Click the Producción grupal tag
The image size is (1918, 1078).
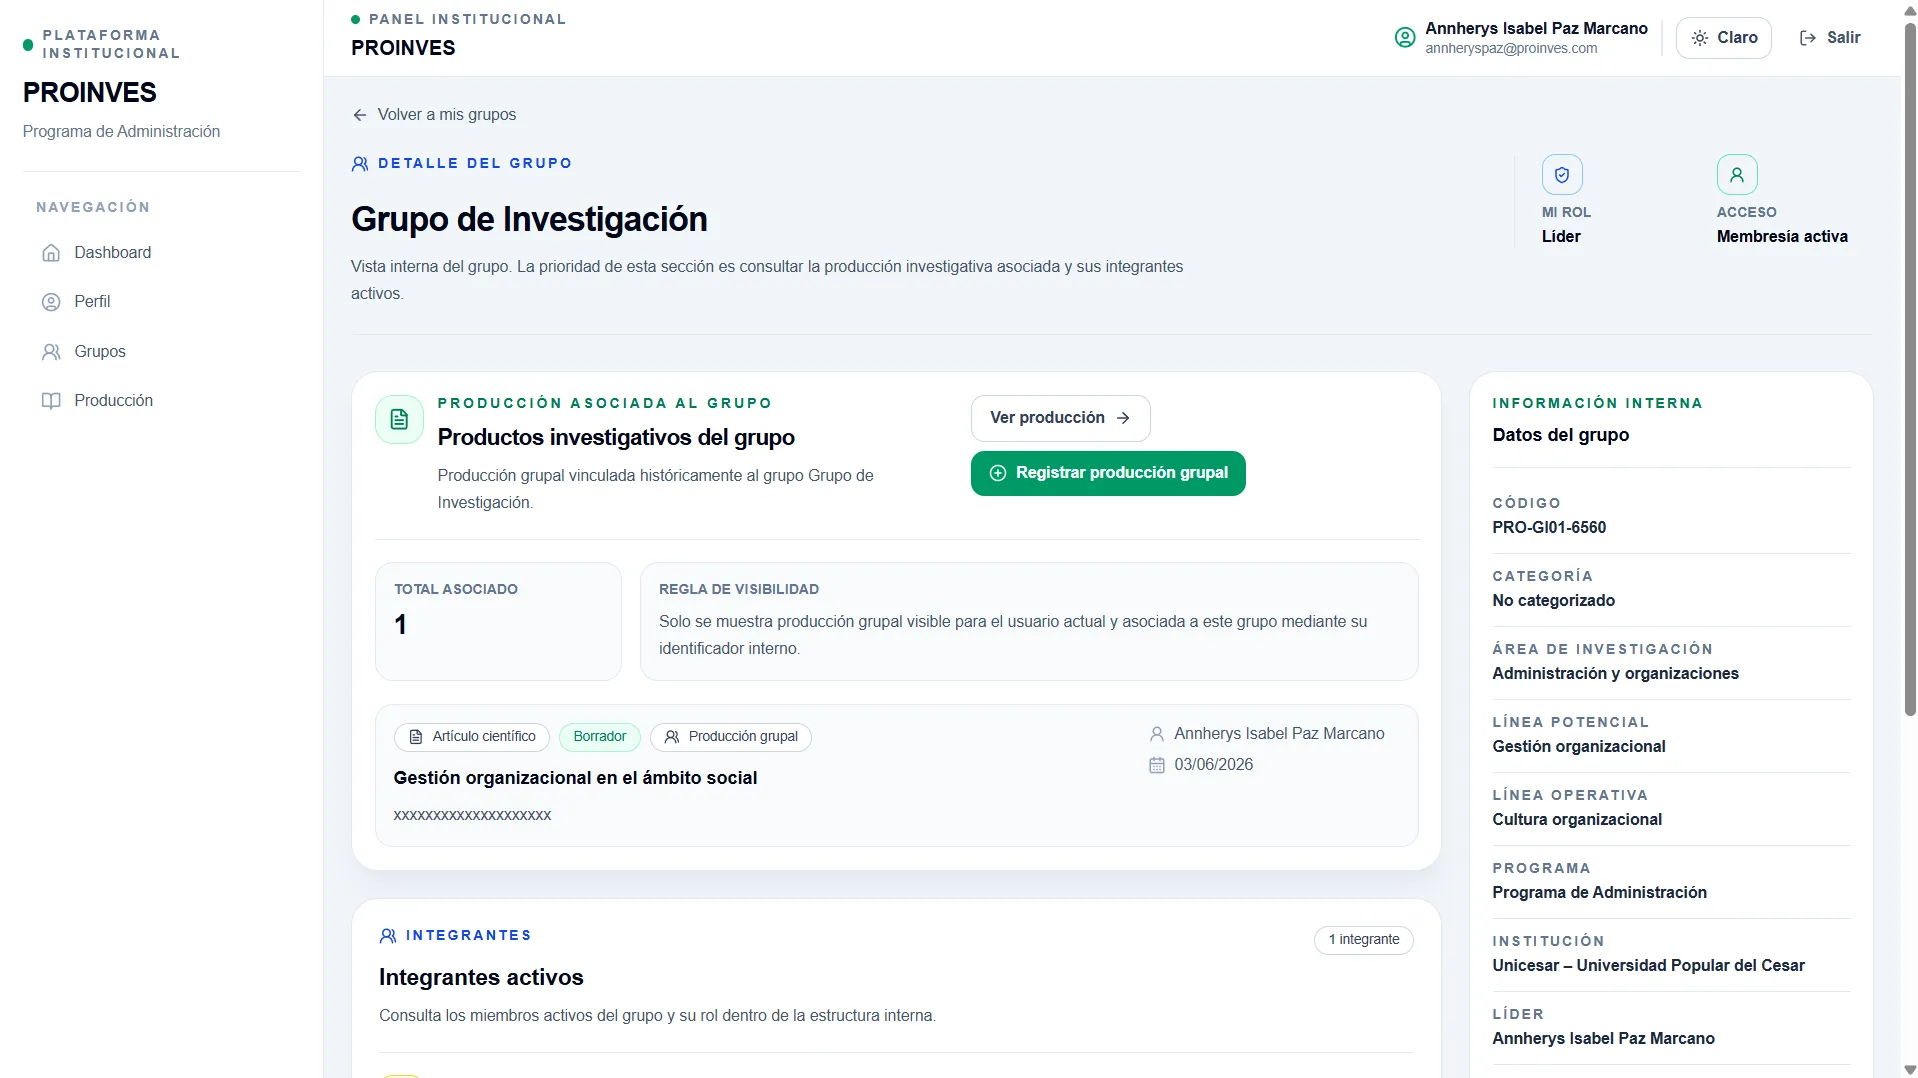(731, 737)
